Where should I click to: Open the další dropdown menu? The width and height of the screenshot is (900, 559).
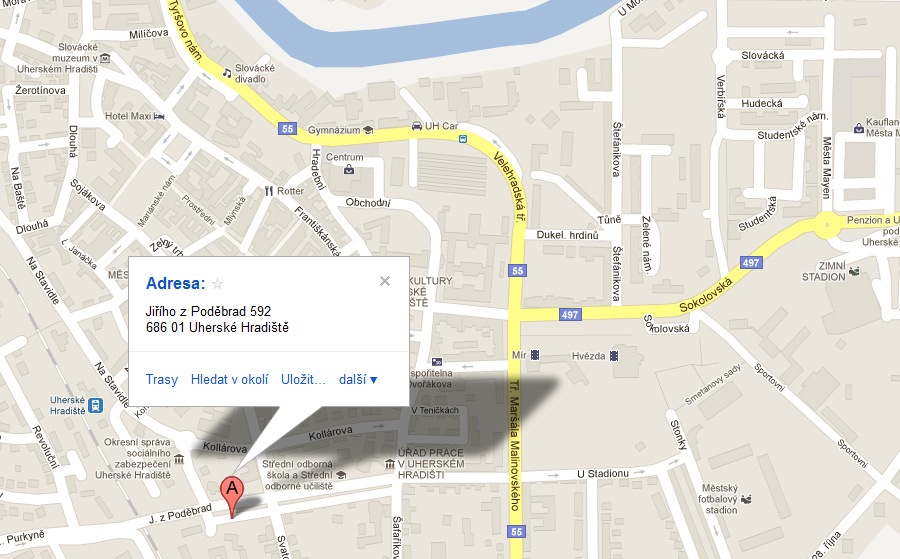click(x=358, y=379)
